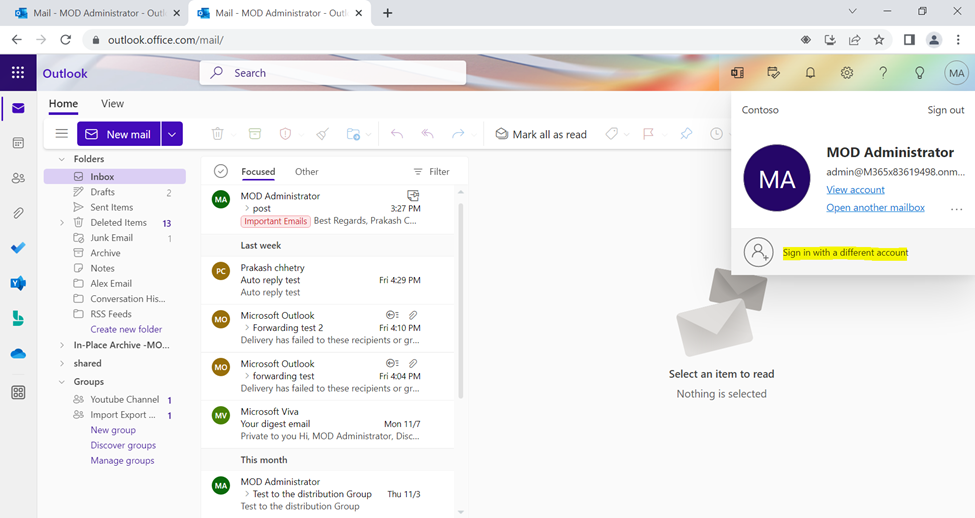Open Help question mark icon
This screenshot has width=975, height=518.
point(883,73)
